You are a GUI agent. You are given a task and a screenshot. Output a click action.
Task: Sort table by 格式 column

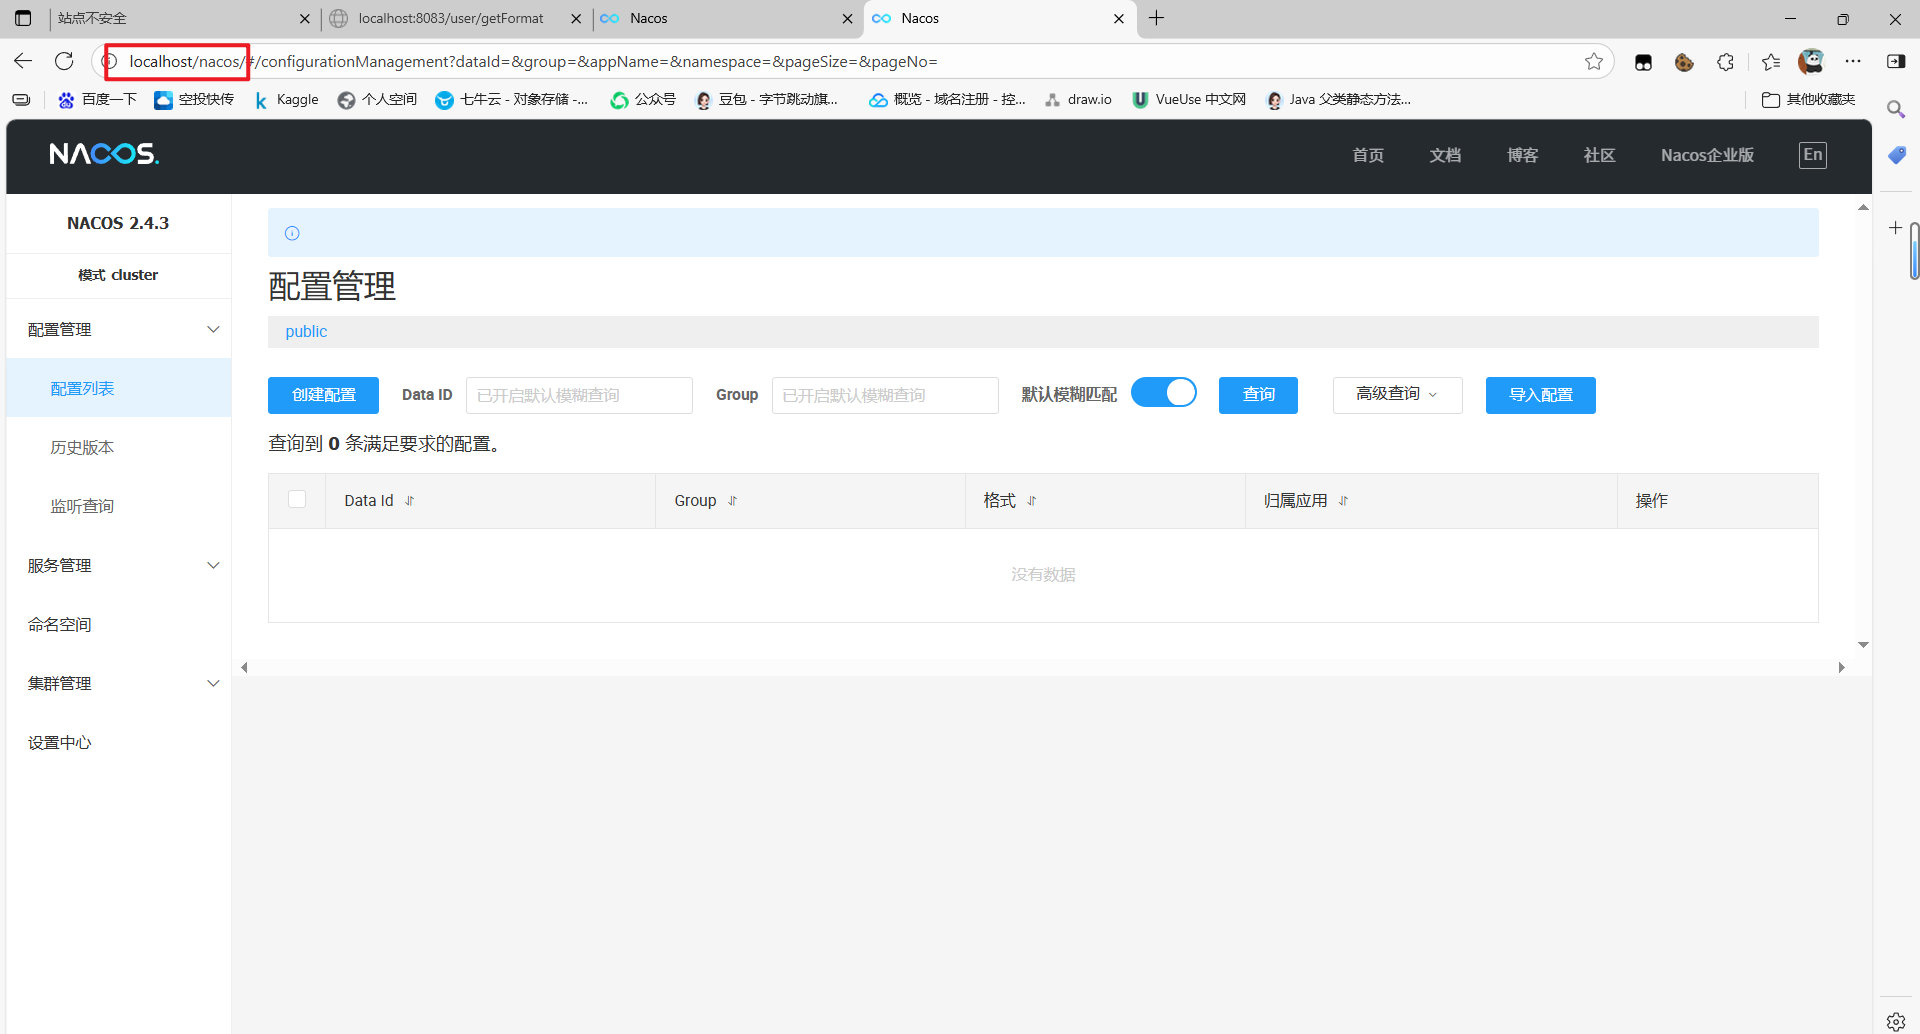(x=1032, y=501)
